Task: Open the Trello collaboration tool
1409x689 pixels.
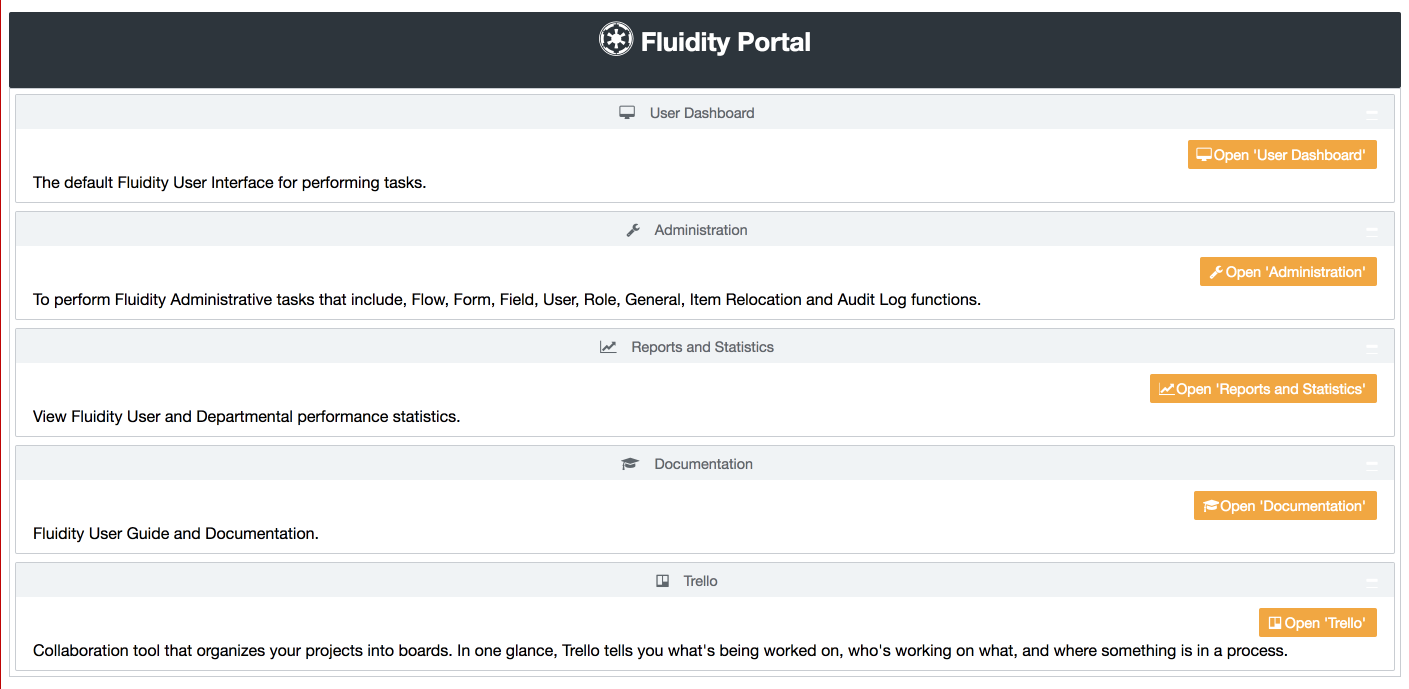Action: click(1317, 622)
